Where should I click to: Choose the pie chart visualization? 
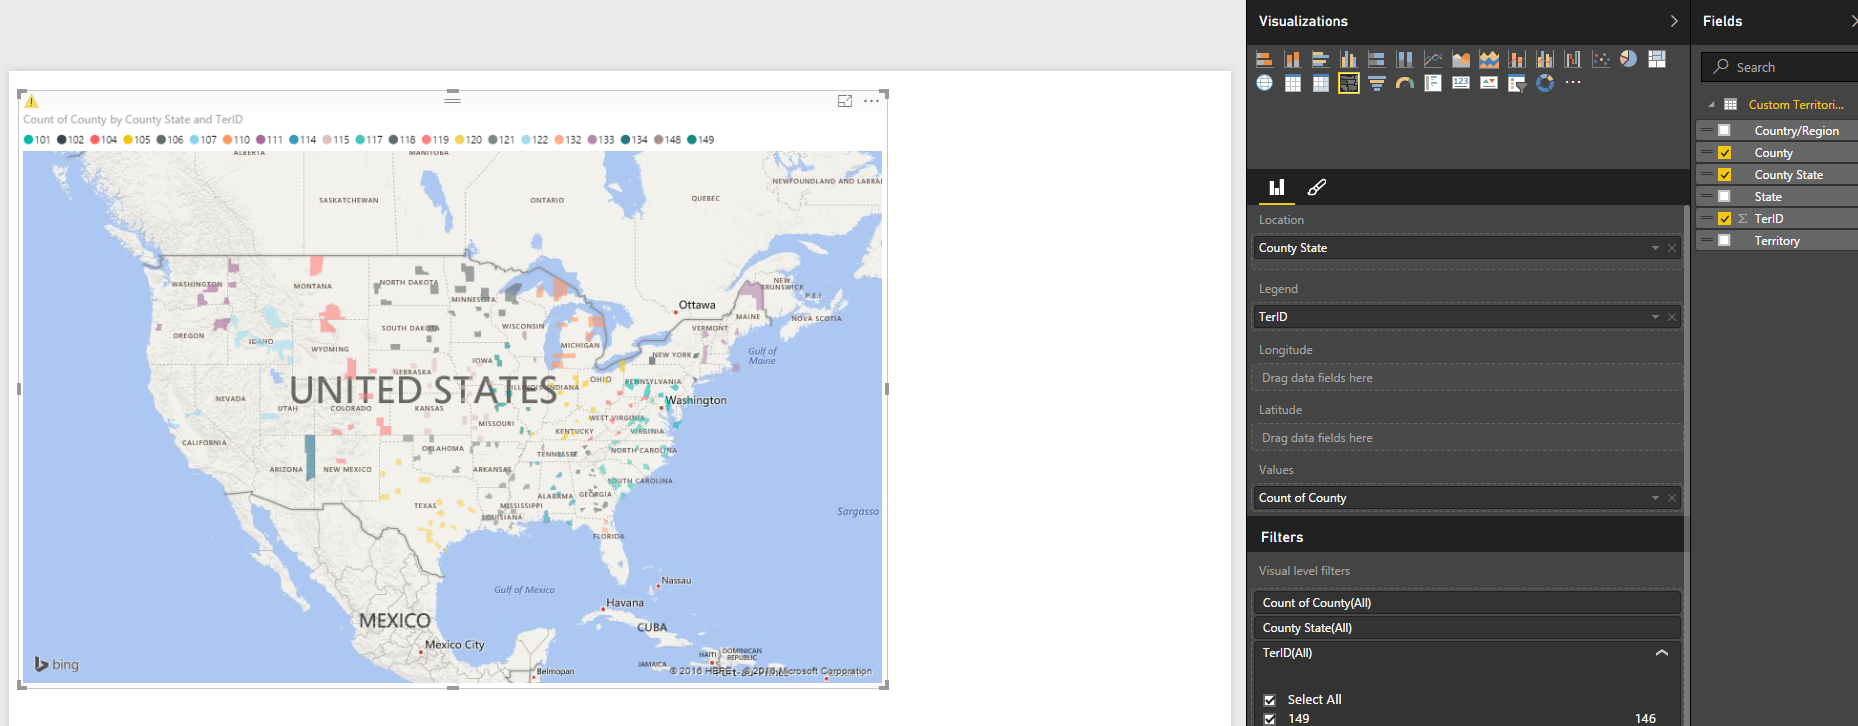[1629, 59]
